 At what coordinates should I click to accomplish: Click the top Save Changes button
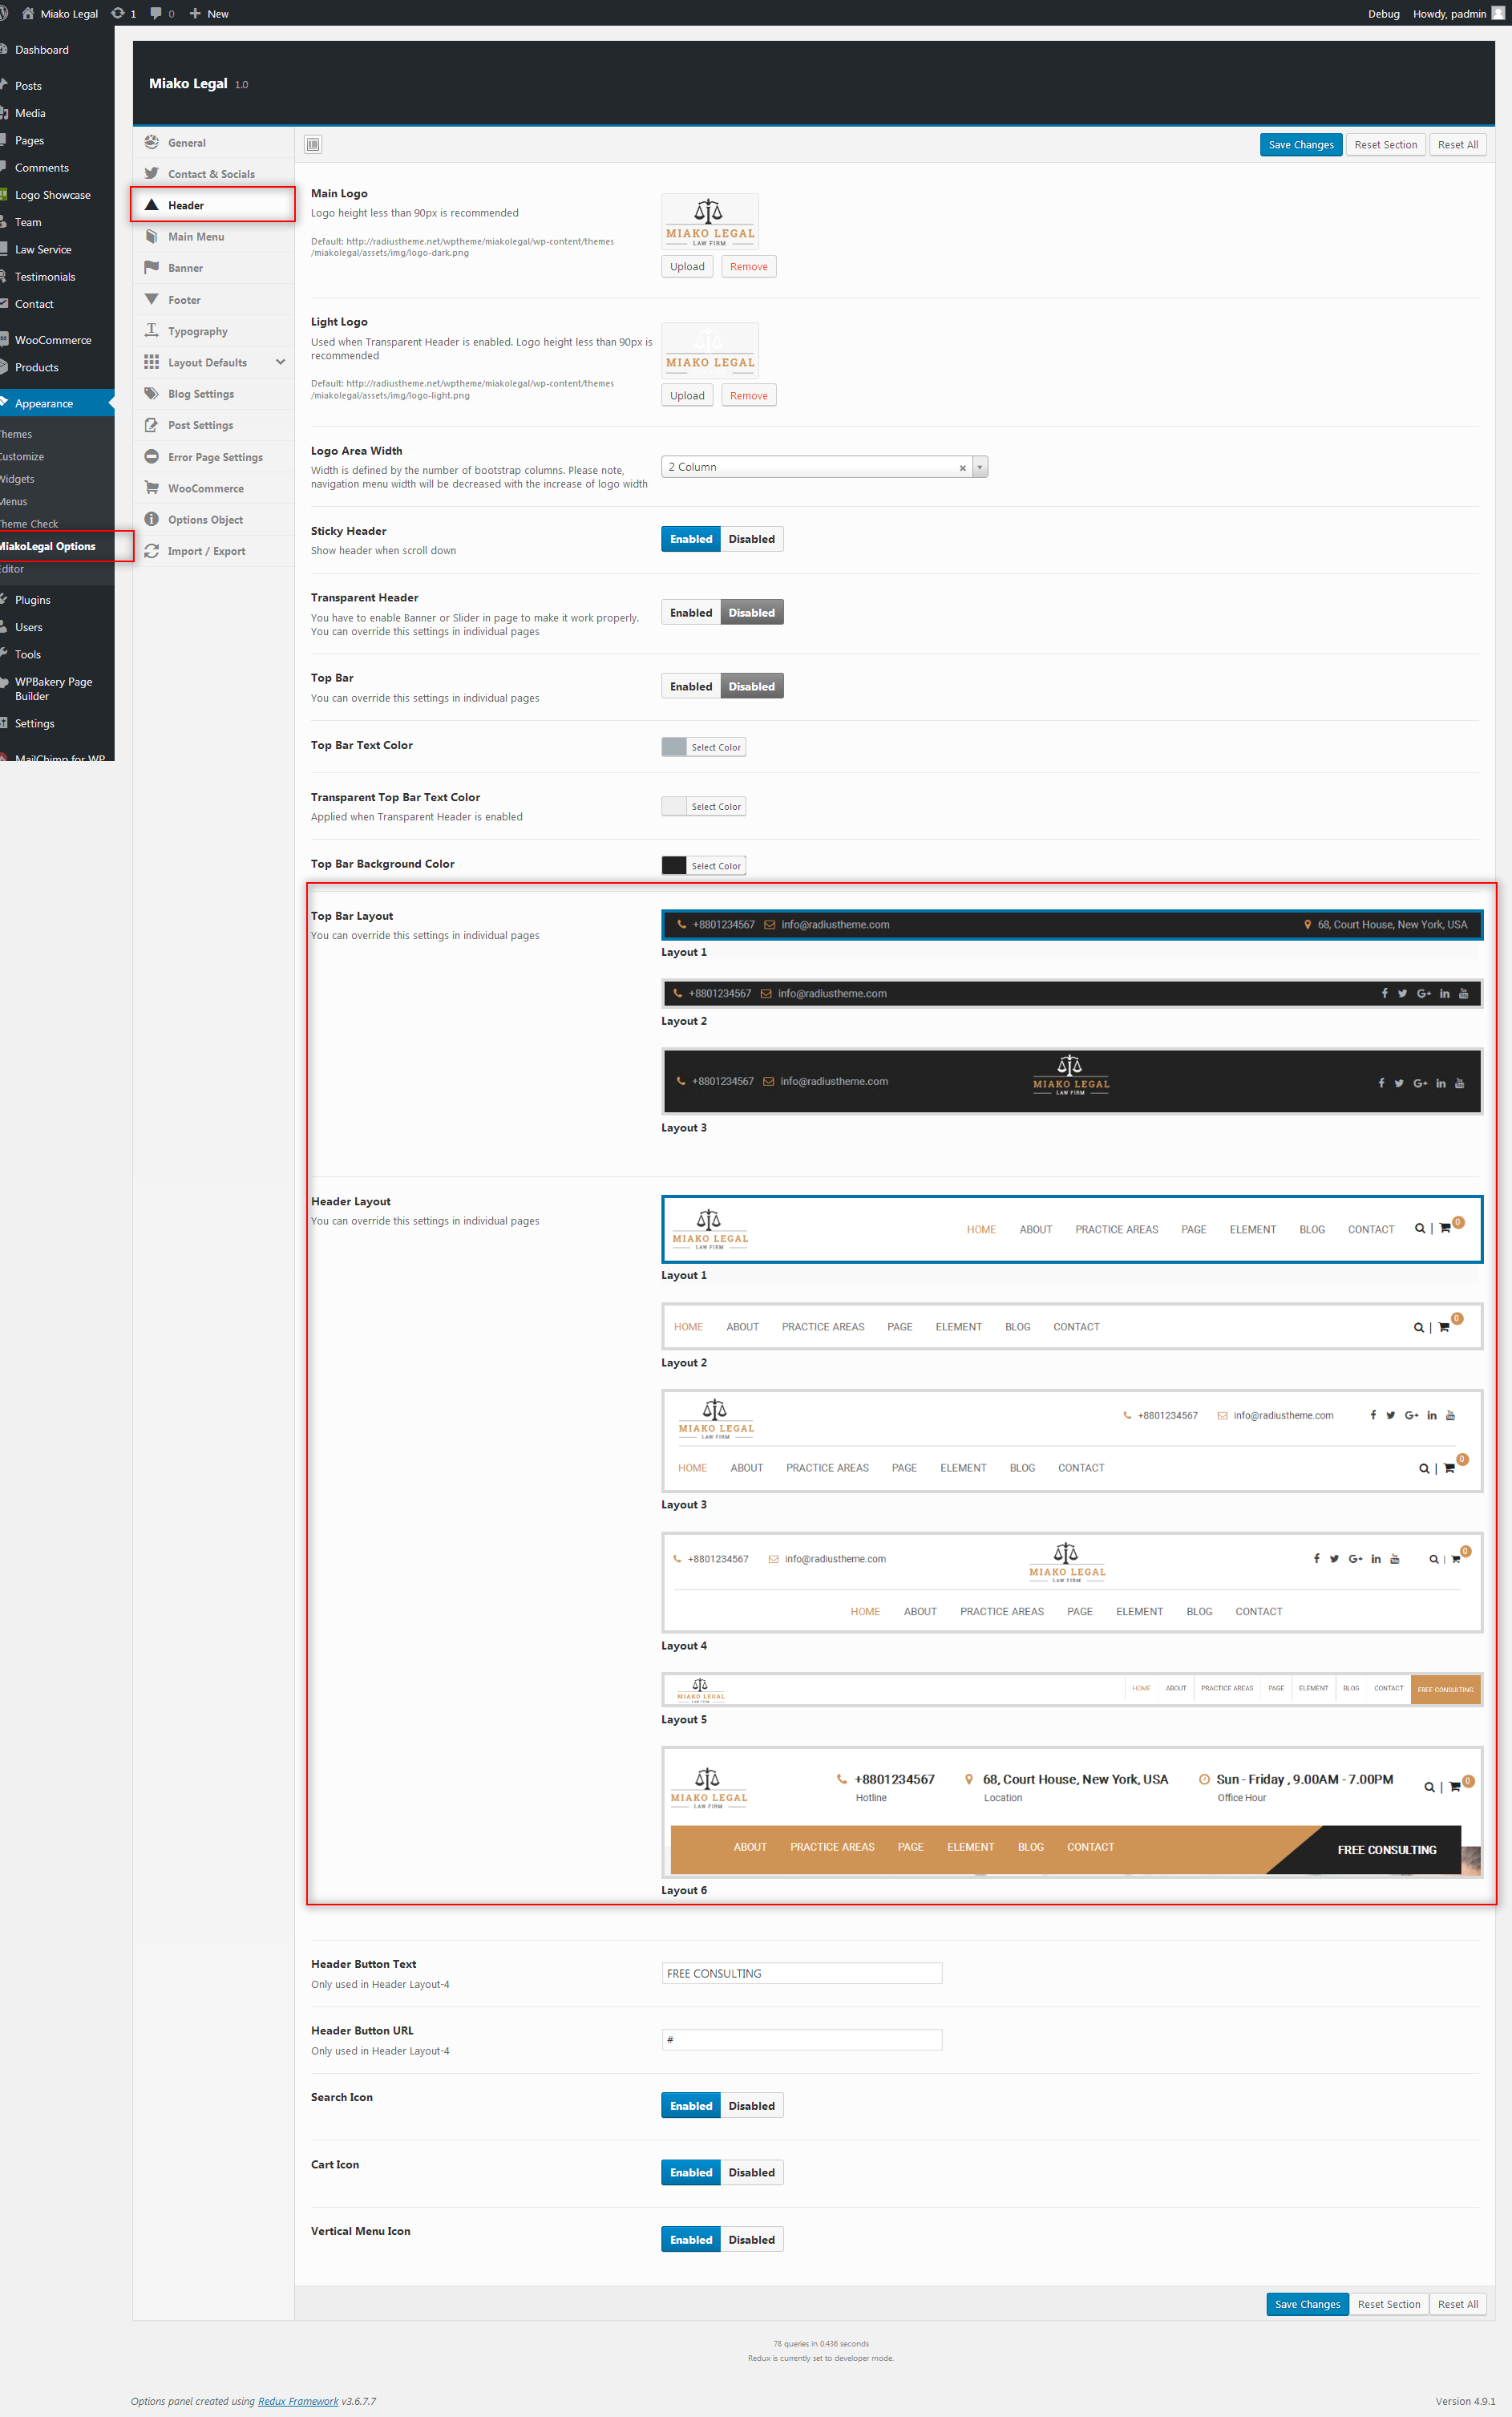click(1300, 145)
